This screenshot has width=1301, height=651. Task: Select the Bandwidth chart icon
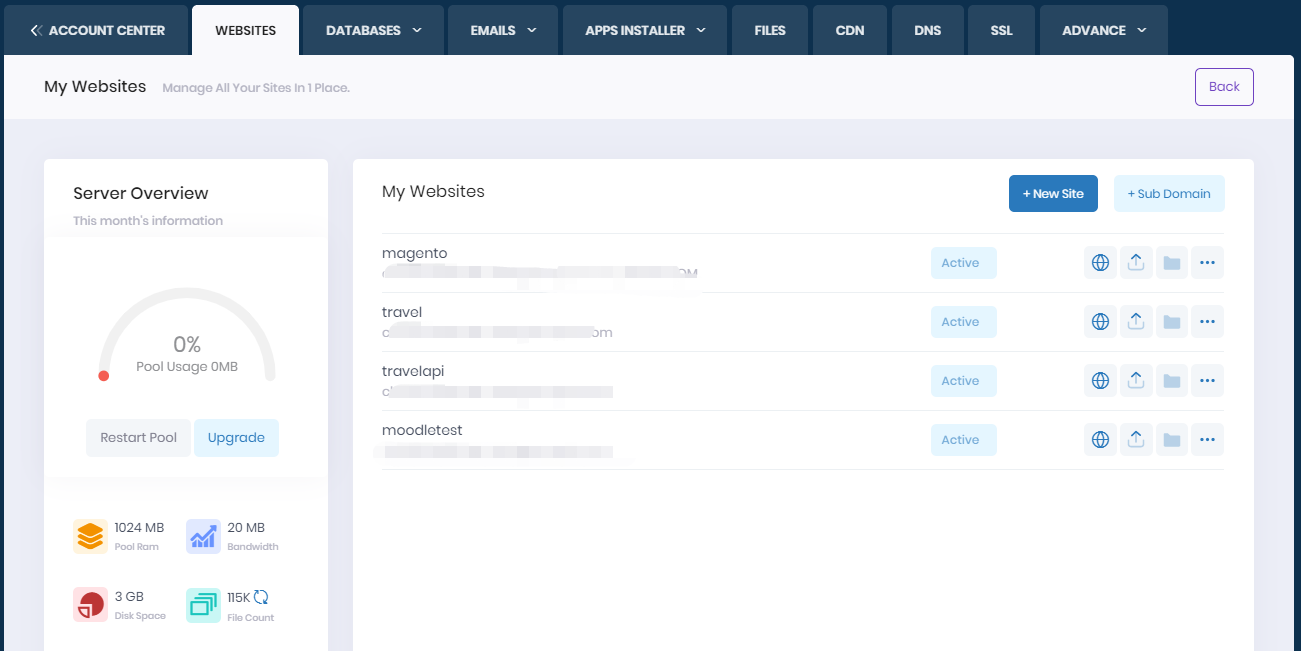pyautogui.click(x=203, y=535)
